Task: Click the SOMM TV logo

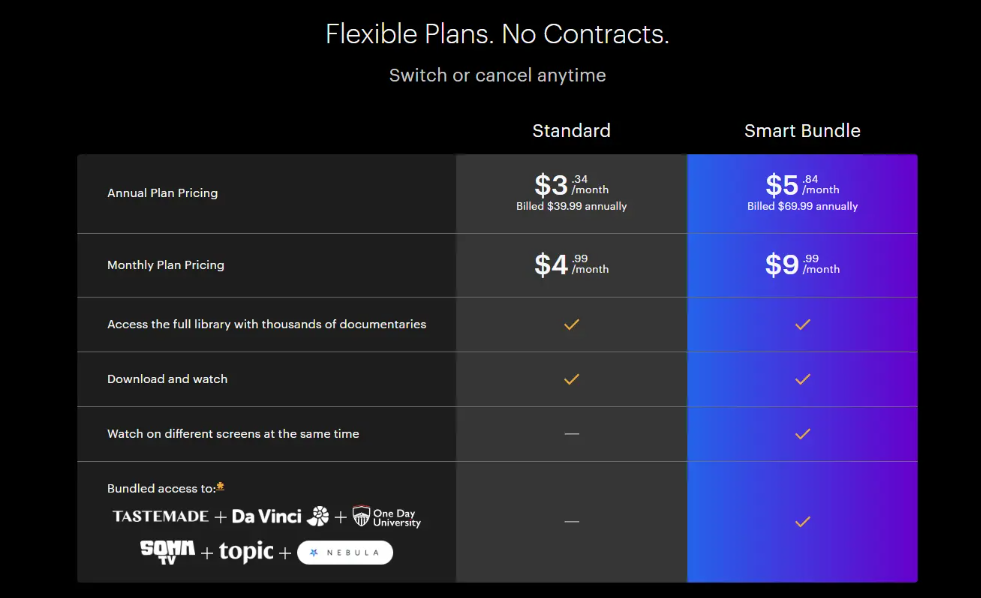Action: point(167,551)
